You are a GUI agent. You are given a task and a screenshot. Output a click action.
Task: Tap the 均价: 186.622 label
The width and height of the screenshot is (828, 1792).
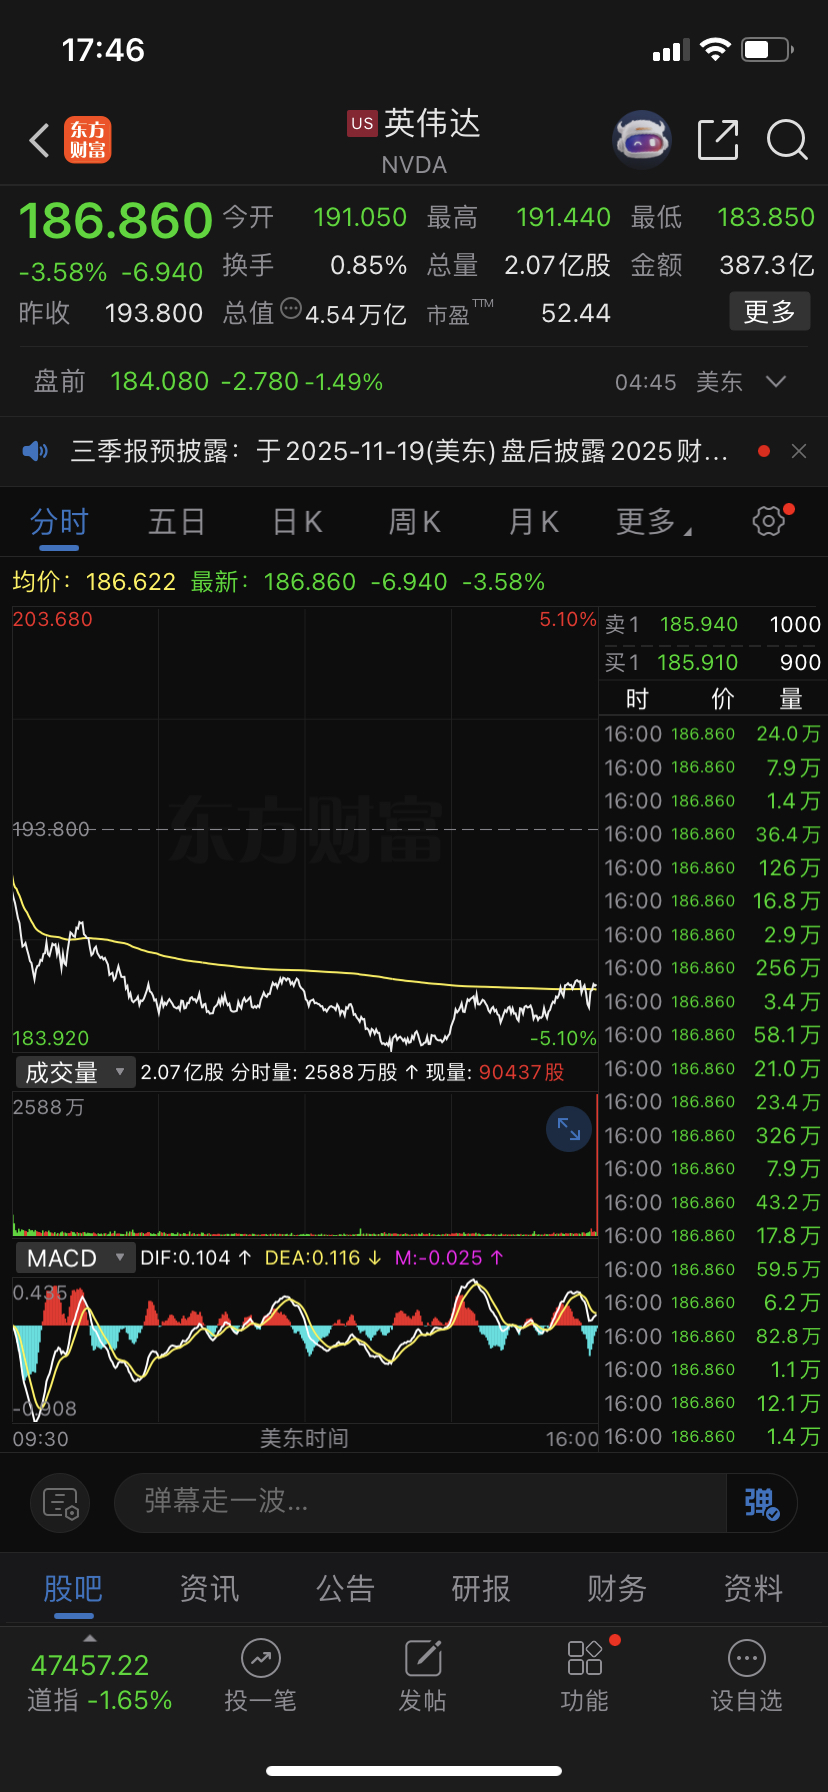pos(94,582)
